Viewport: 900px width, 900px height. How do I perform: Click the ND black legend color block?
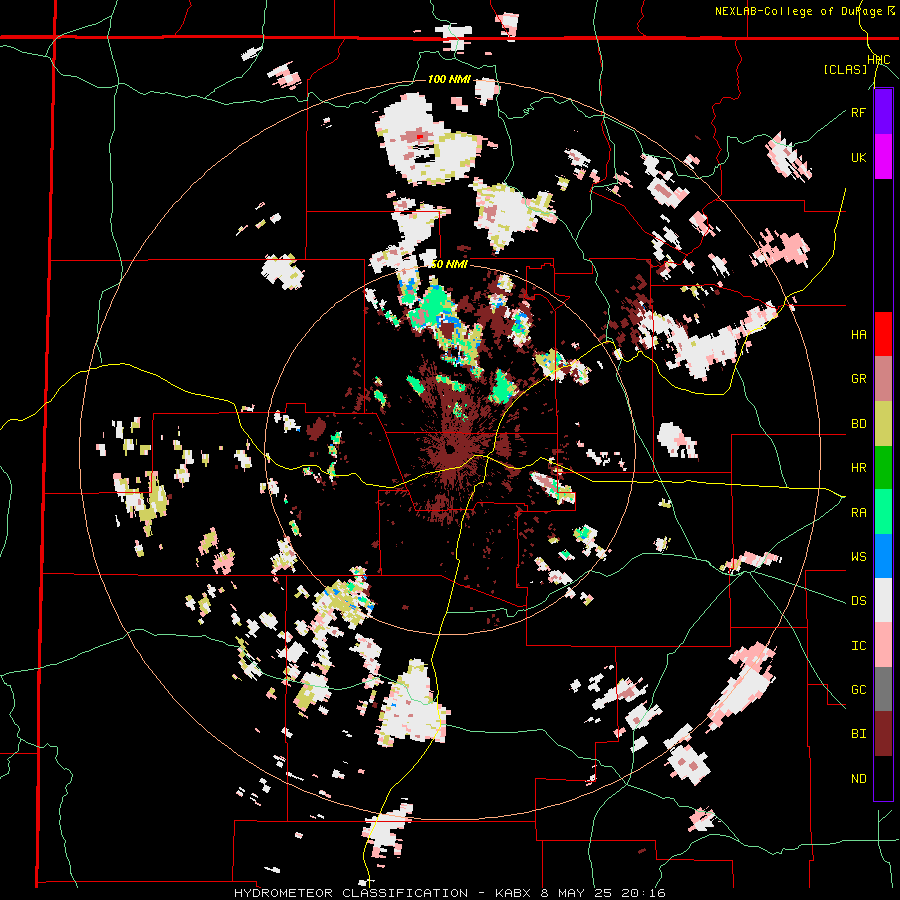[883, 778]
